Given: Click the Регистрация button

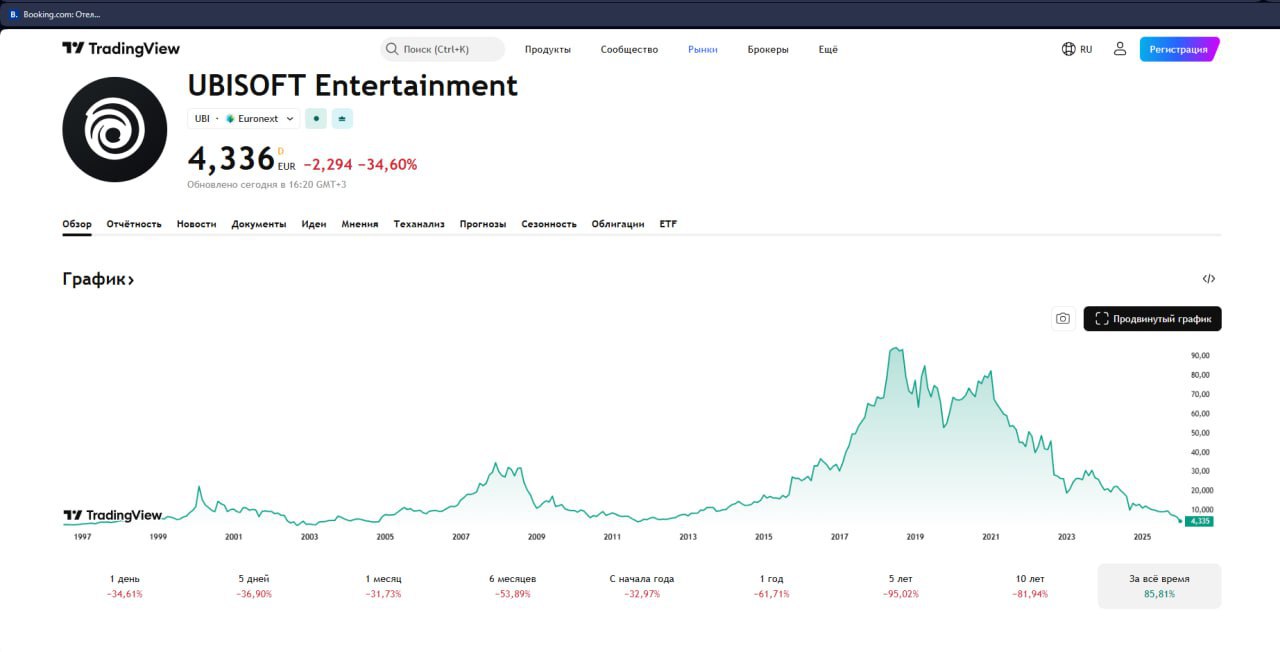Looking at the screenshot, I should [x=1178, y=49].
